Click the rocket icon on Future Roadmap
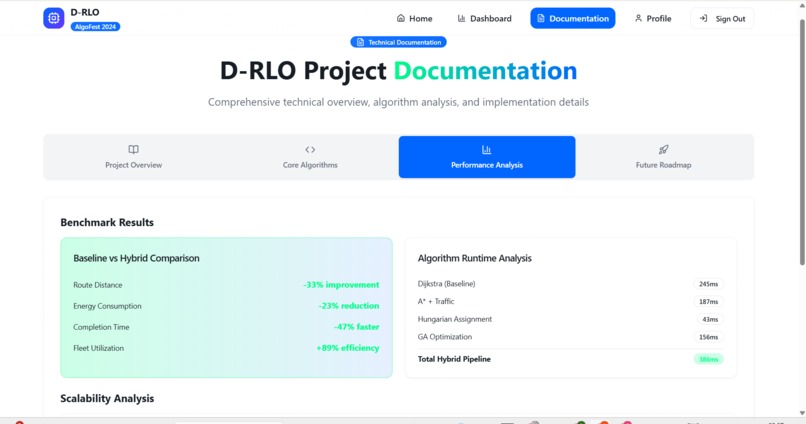The width and height of the screenshot is (806, 424). 664,150
